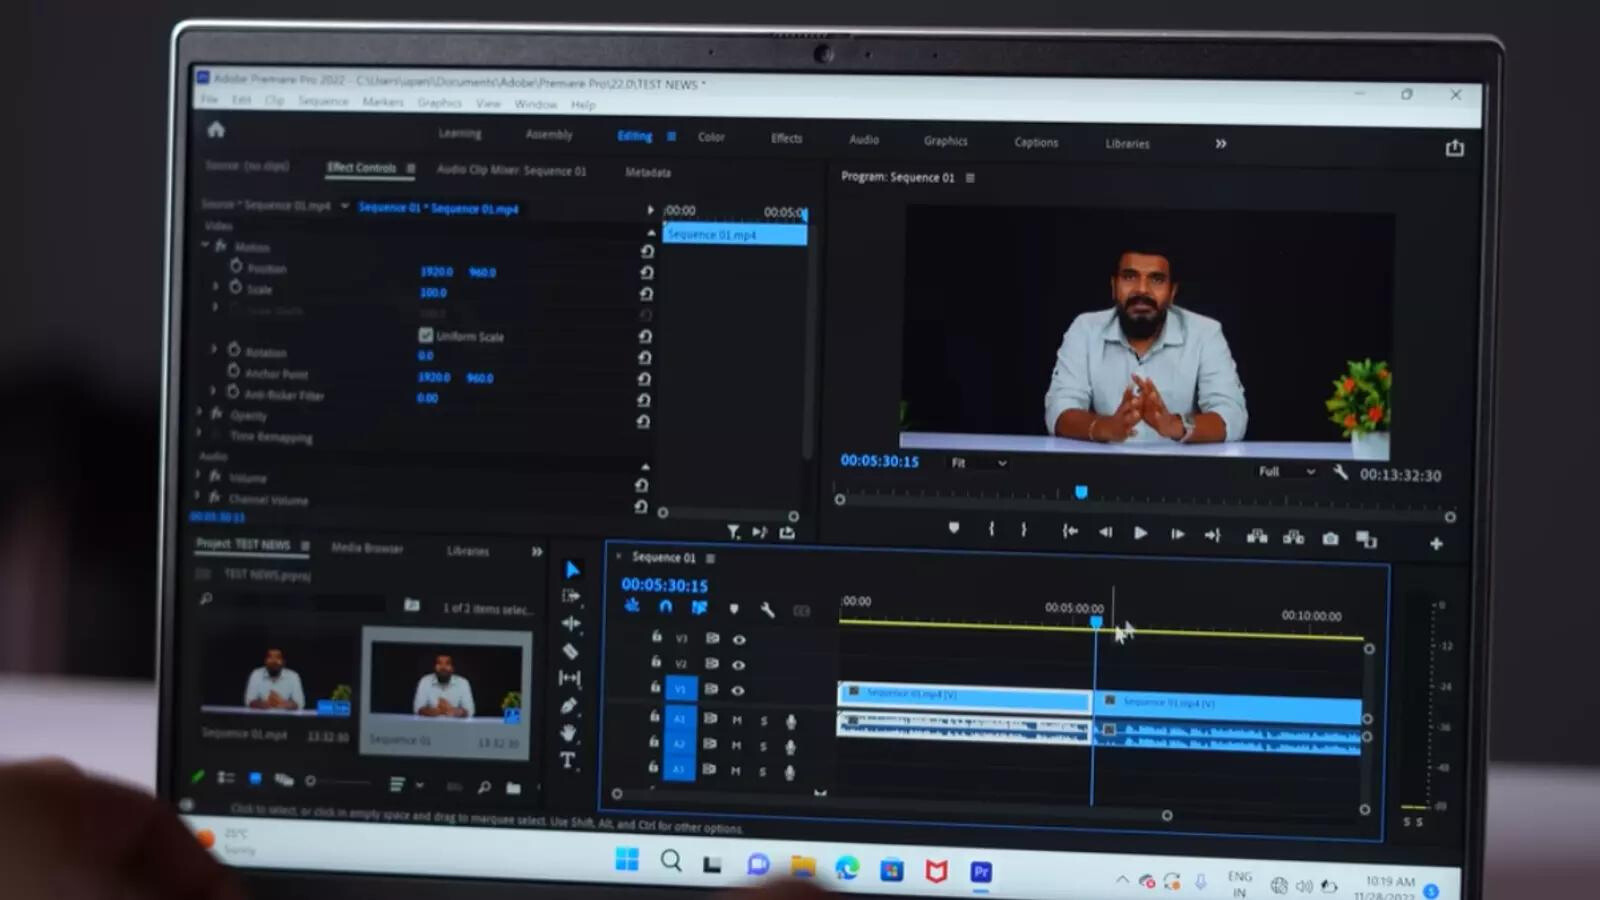
Task: Click the Extract button
Action: (1293, 537)
